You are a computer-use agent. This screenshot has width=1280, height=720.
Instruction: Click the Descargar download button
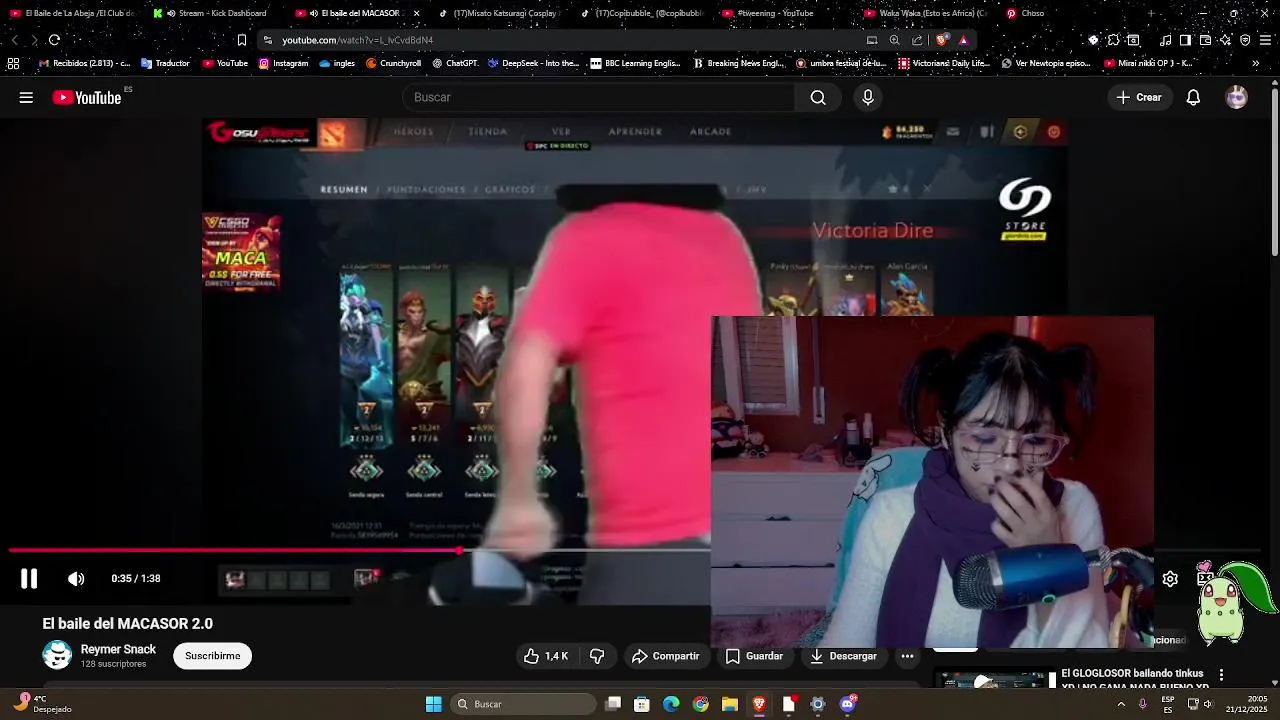pos(843,656)
